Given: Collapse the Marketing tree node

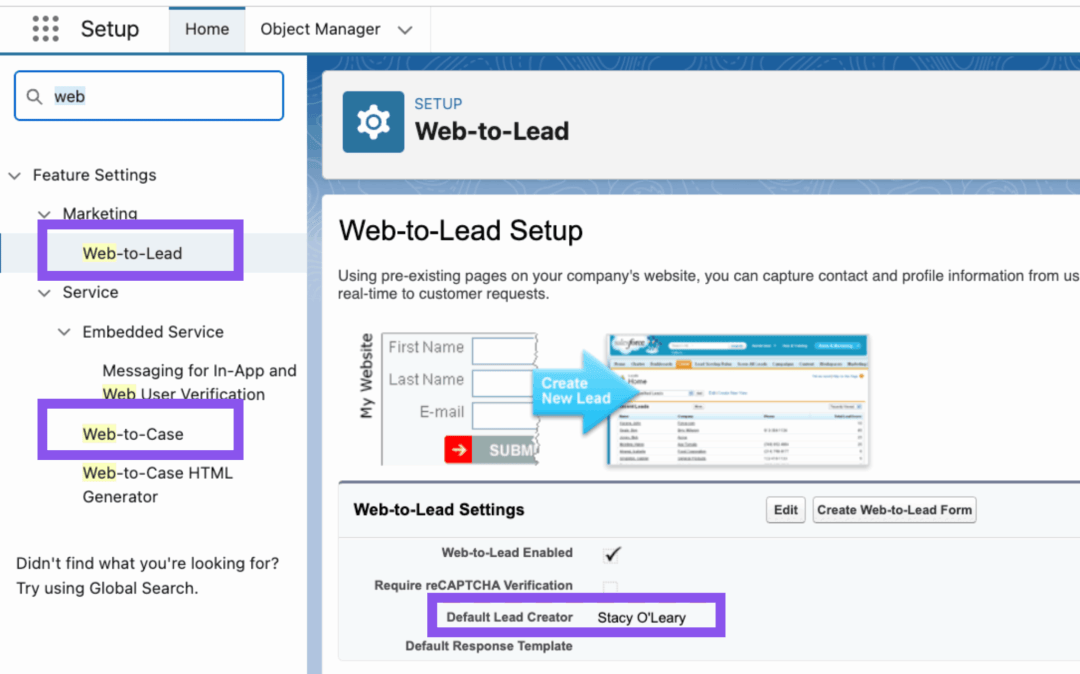Looking at the screenshot, I should tap(44, 214).
